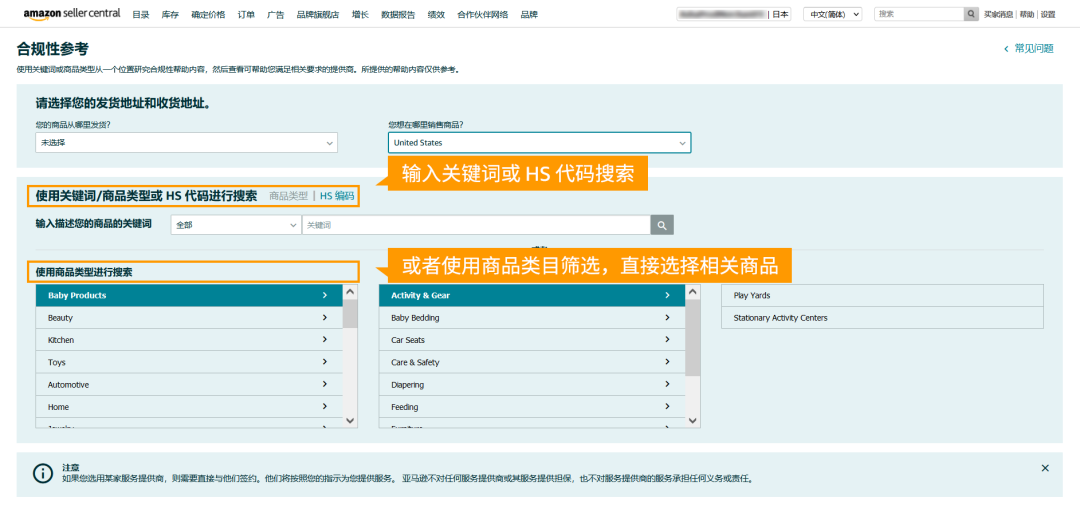This screenshot has height=513, width=1080.
Task: Dismiss the notice banner with the X
Action: coord(1045,468)
